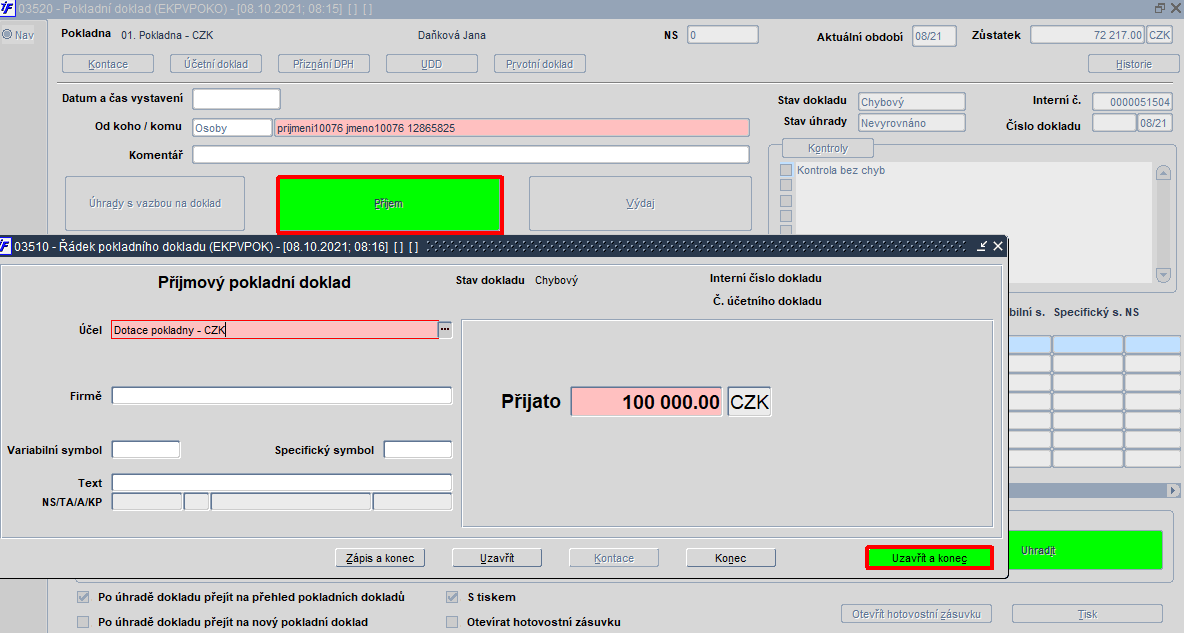
Task: Show the Historie
Action: [x=1133, y=64]
